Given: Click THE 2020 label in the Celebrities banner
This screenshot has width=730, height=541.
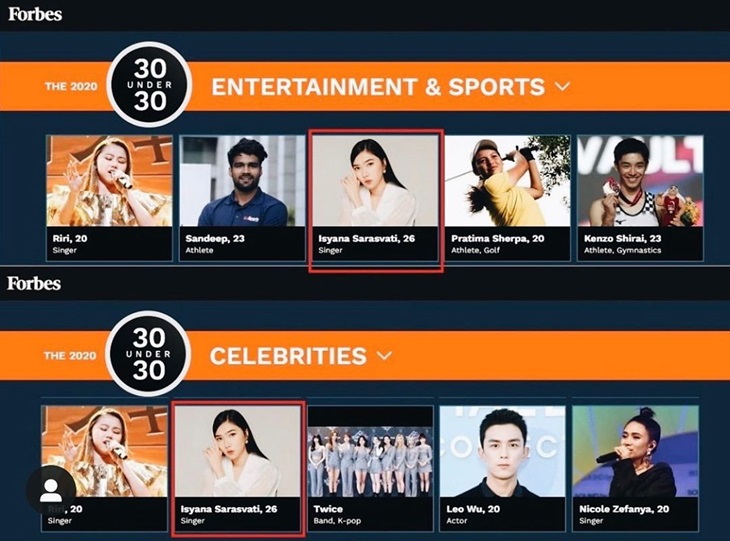Looking at the screenshot, I should coord(70,356).
